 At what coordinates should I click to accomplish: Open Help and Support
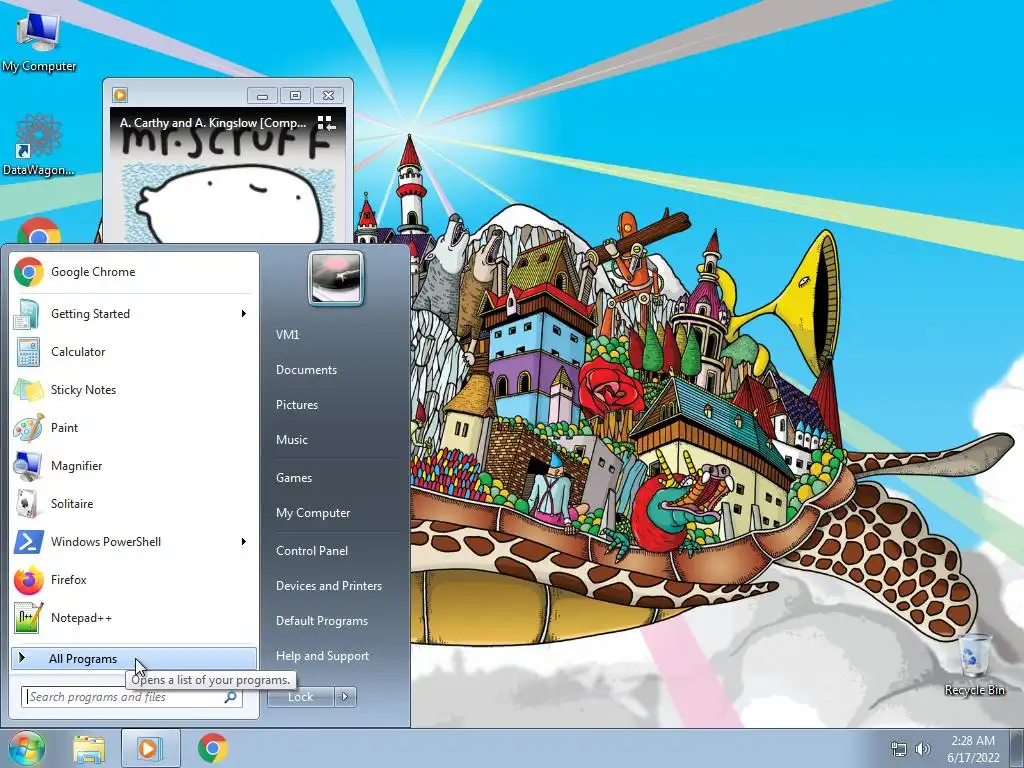coord(323,656)
